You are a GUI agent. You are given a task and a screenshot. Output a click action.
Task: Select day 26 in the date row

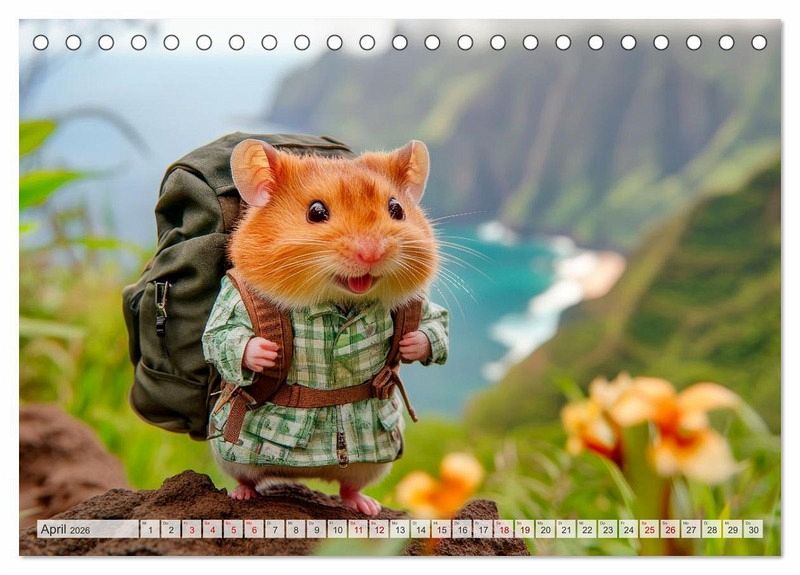coord(669,529)
